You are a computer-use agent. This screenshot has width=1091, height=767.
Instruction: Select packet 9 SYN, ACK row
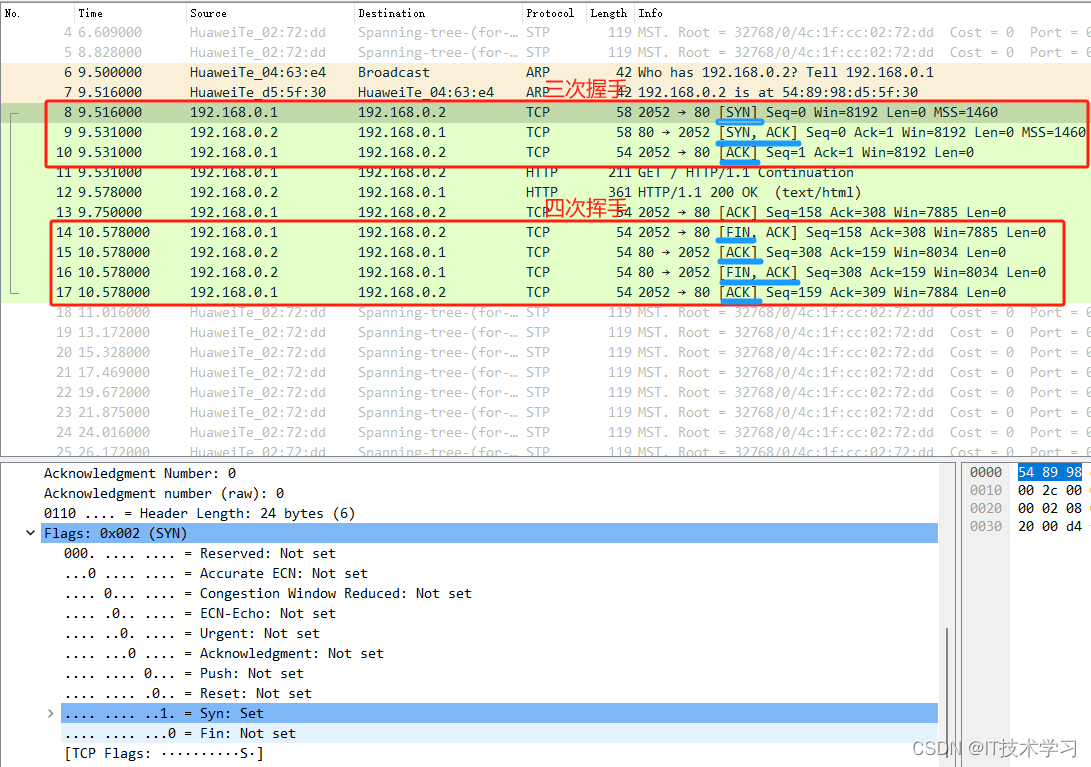[x=546, y=132]
